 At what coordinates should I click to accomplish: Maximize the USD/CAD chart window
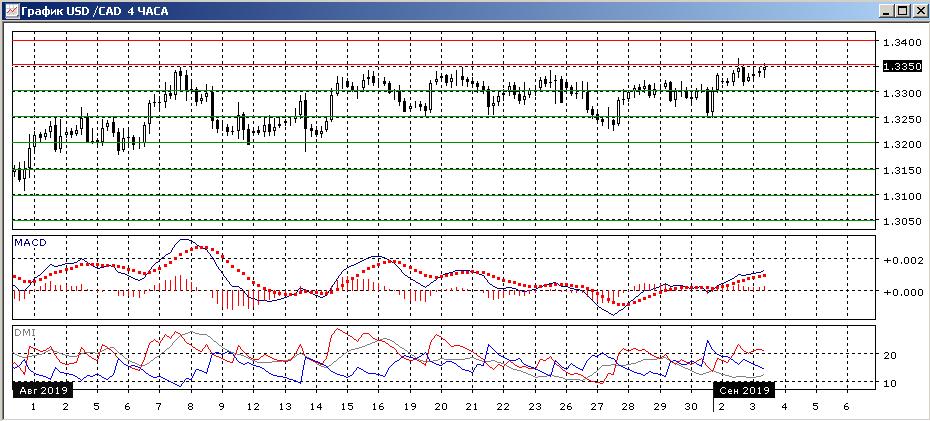[902, 10]
